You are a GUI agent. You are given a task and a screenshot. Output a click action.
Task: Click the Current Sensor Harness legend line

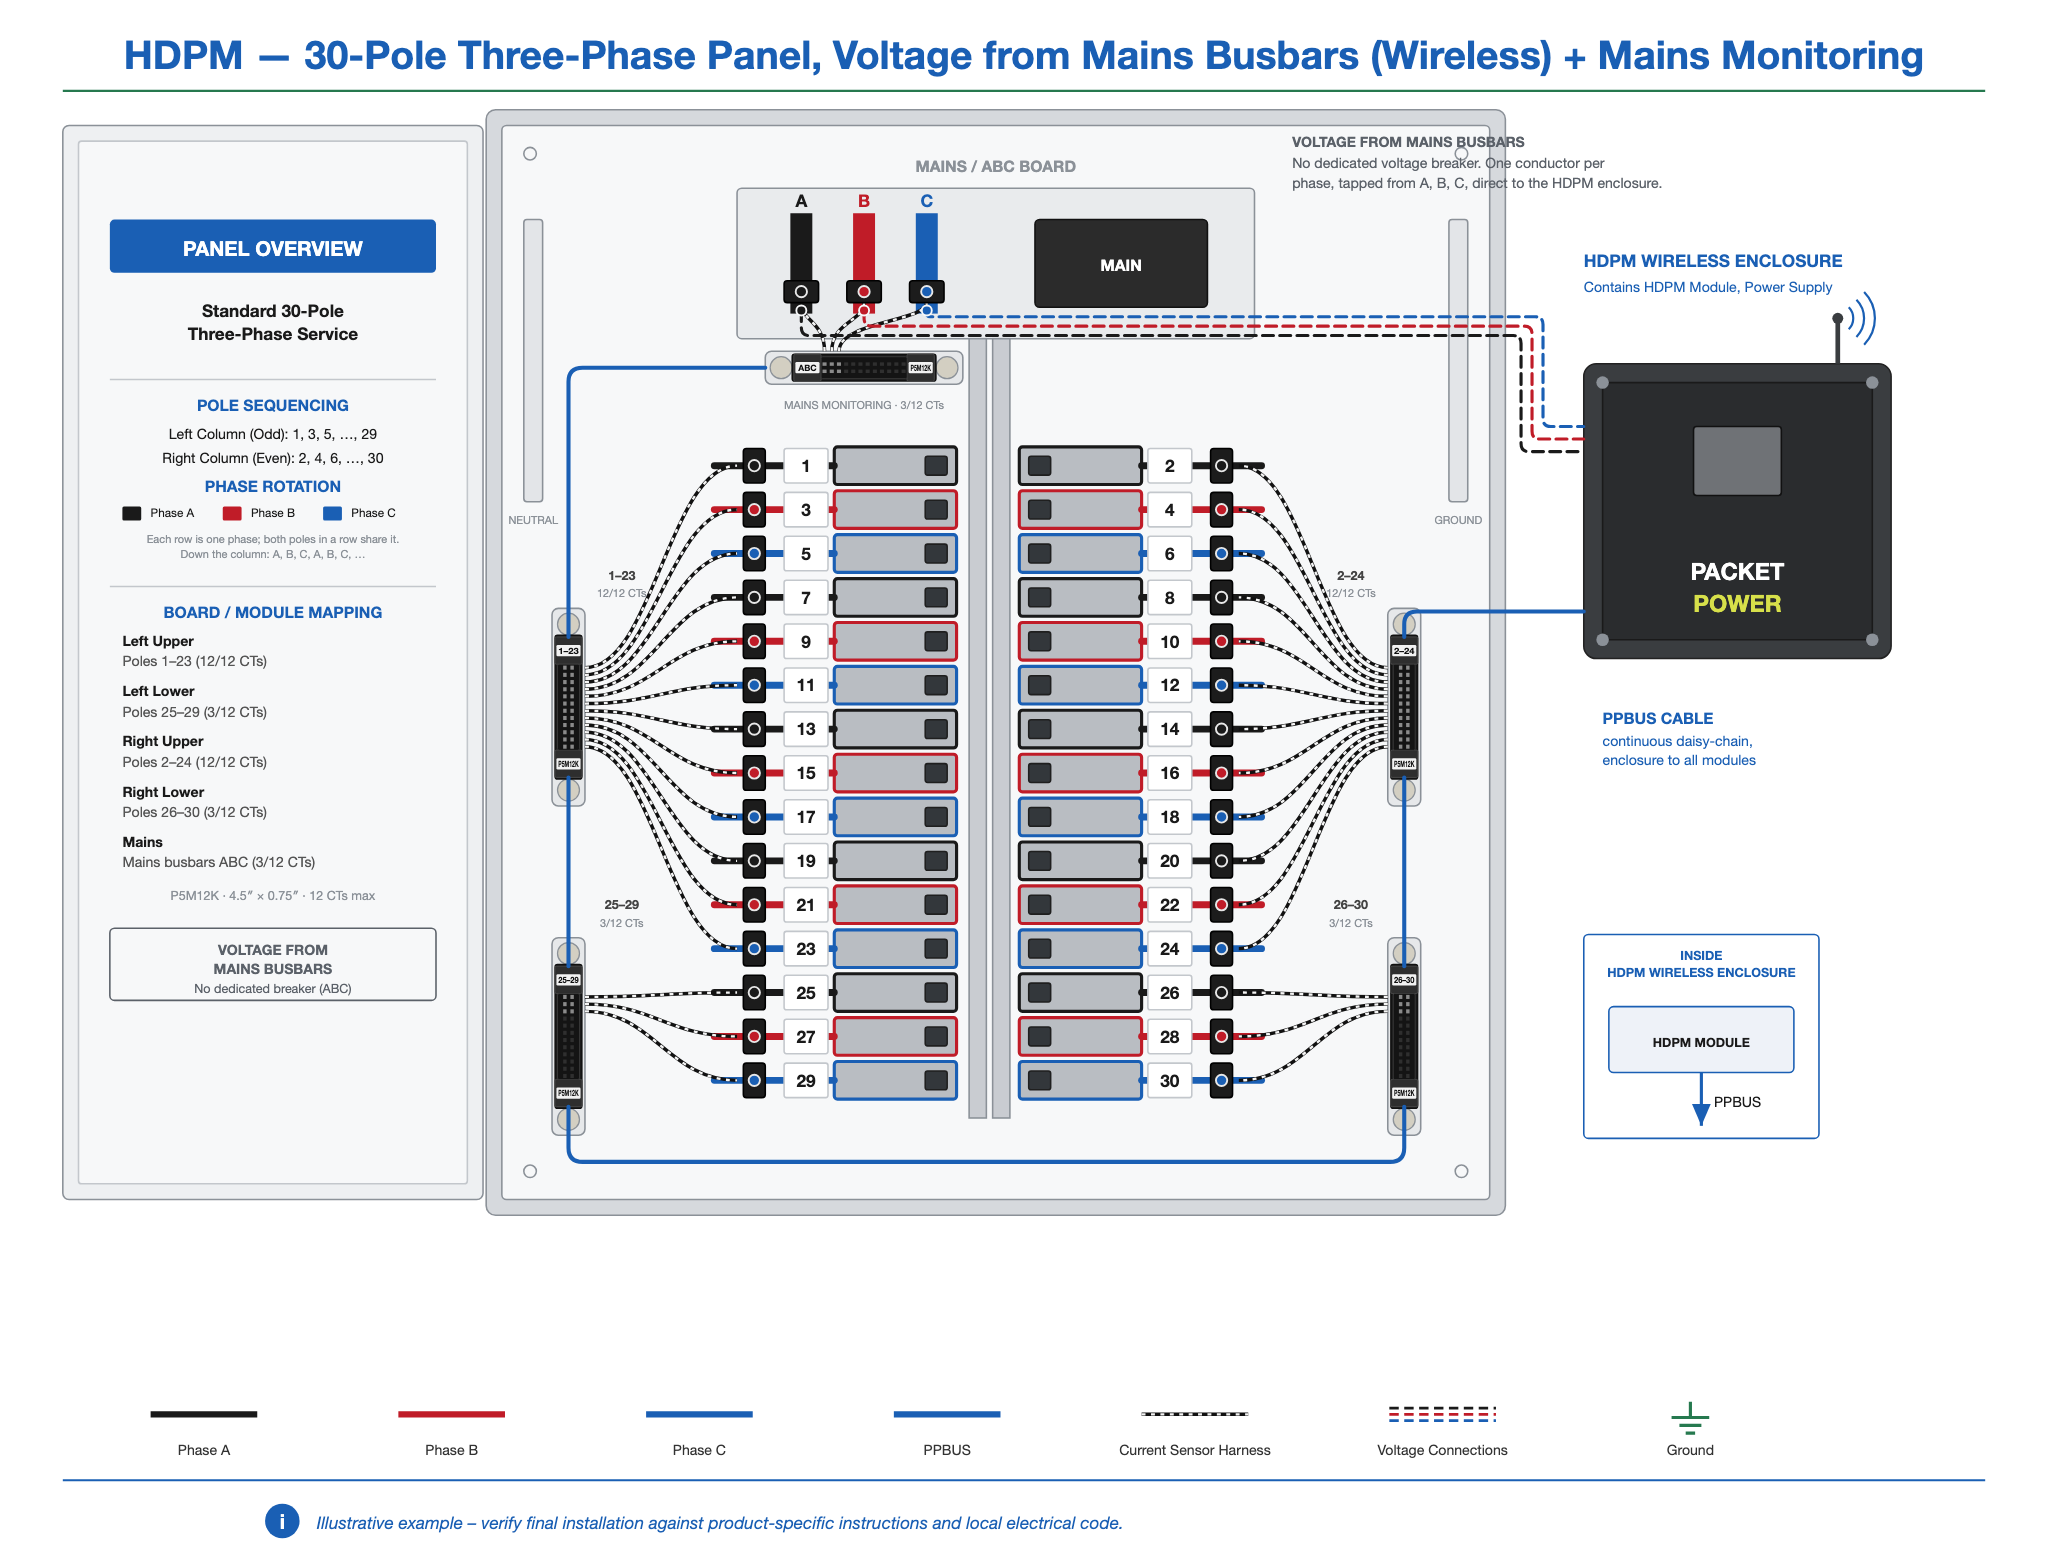tap(1194, 1414)
